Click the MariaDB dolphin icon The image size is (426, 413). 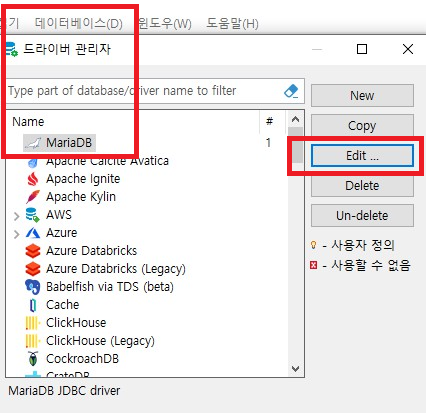33,143
